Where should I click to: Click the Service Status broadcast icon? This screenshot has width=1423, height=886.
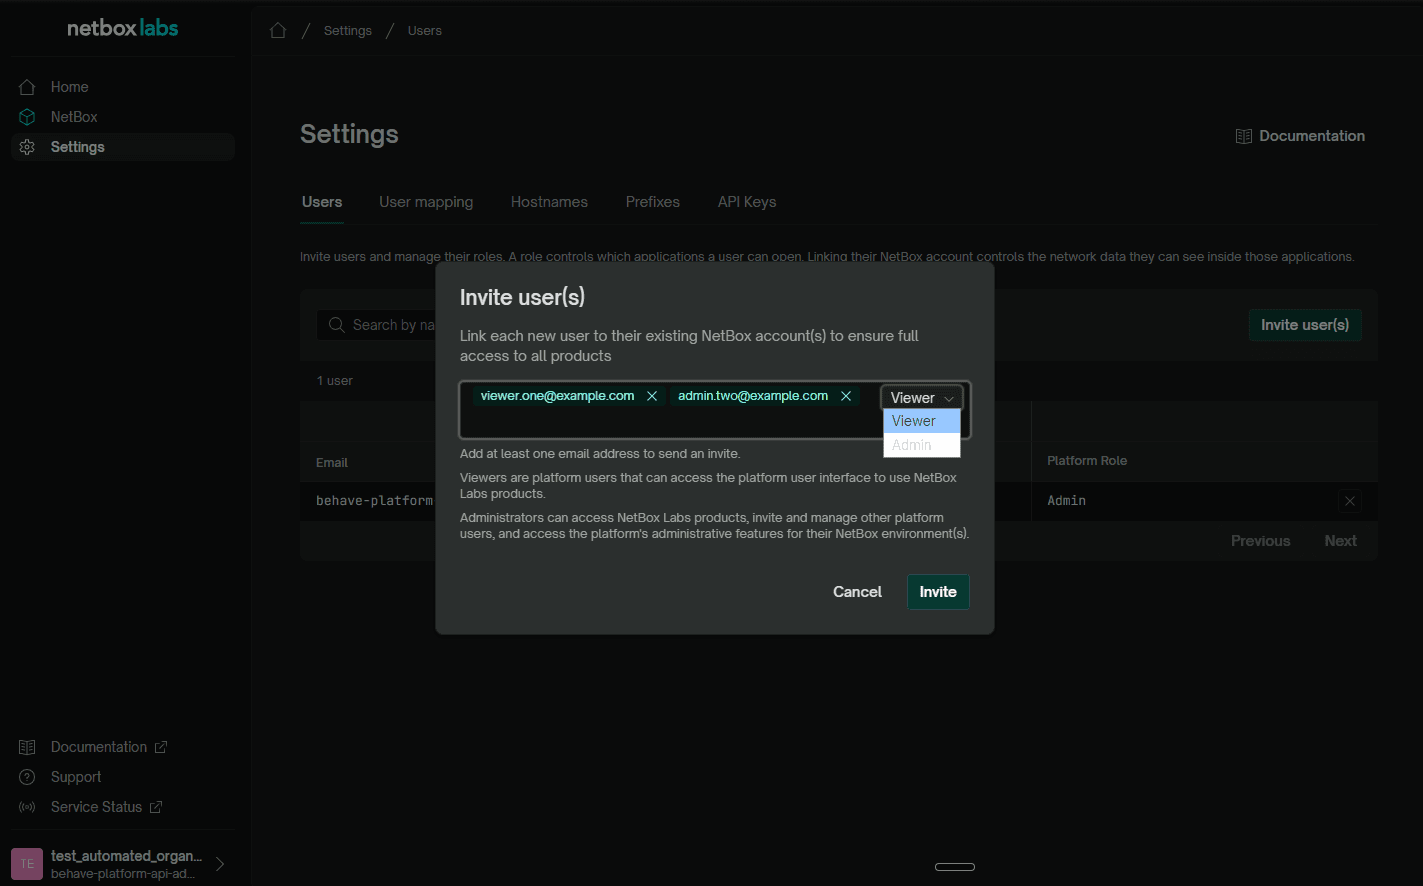click(x=27, y=807)
